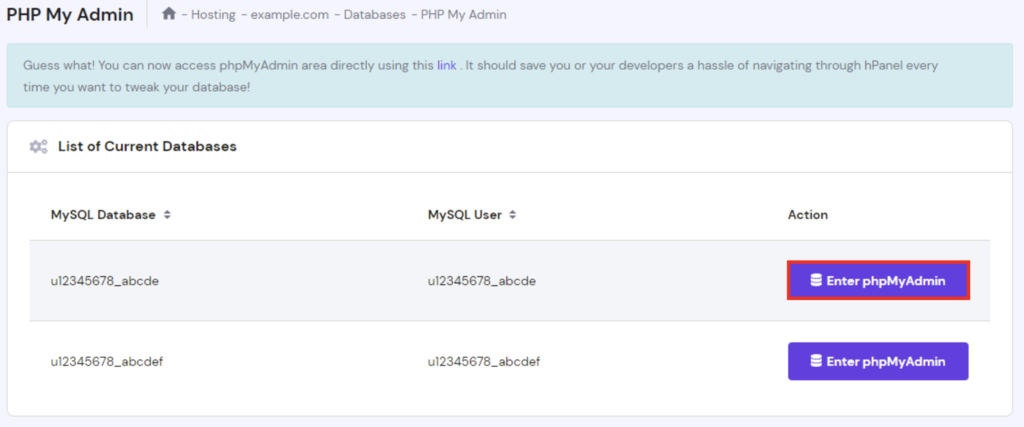Viewport: 1024px width, 427px height.
Task: Click the gears icon beside List of Current Databases
Action: (x=38, y=146)
